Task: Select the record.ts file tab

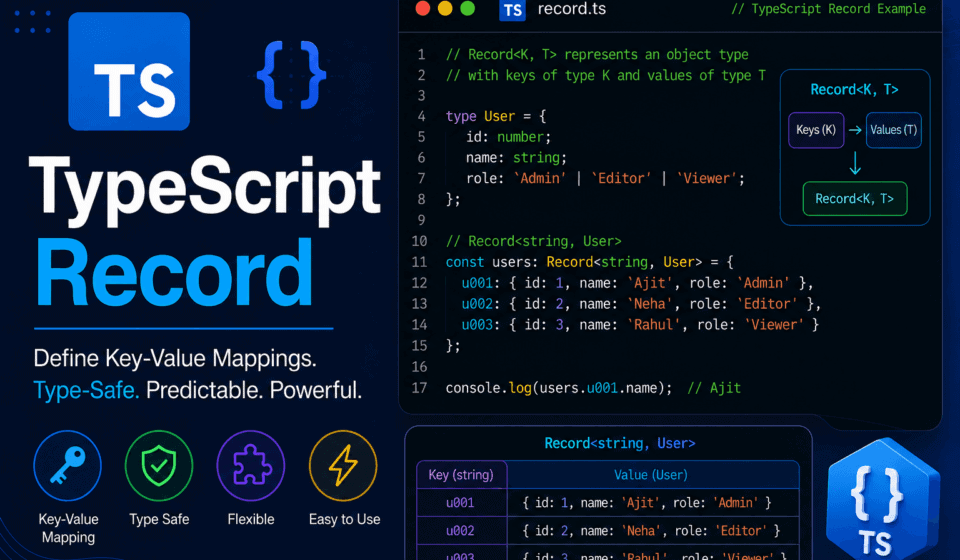Action: (x=571, y=9)
